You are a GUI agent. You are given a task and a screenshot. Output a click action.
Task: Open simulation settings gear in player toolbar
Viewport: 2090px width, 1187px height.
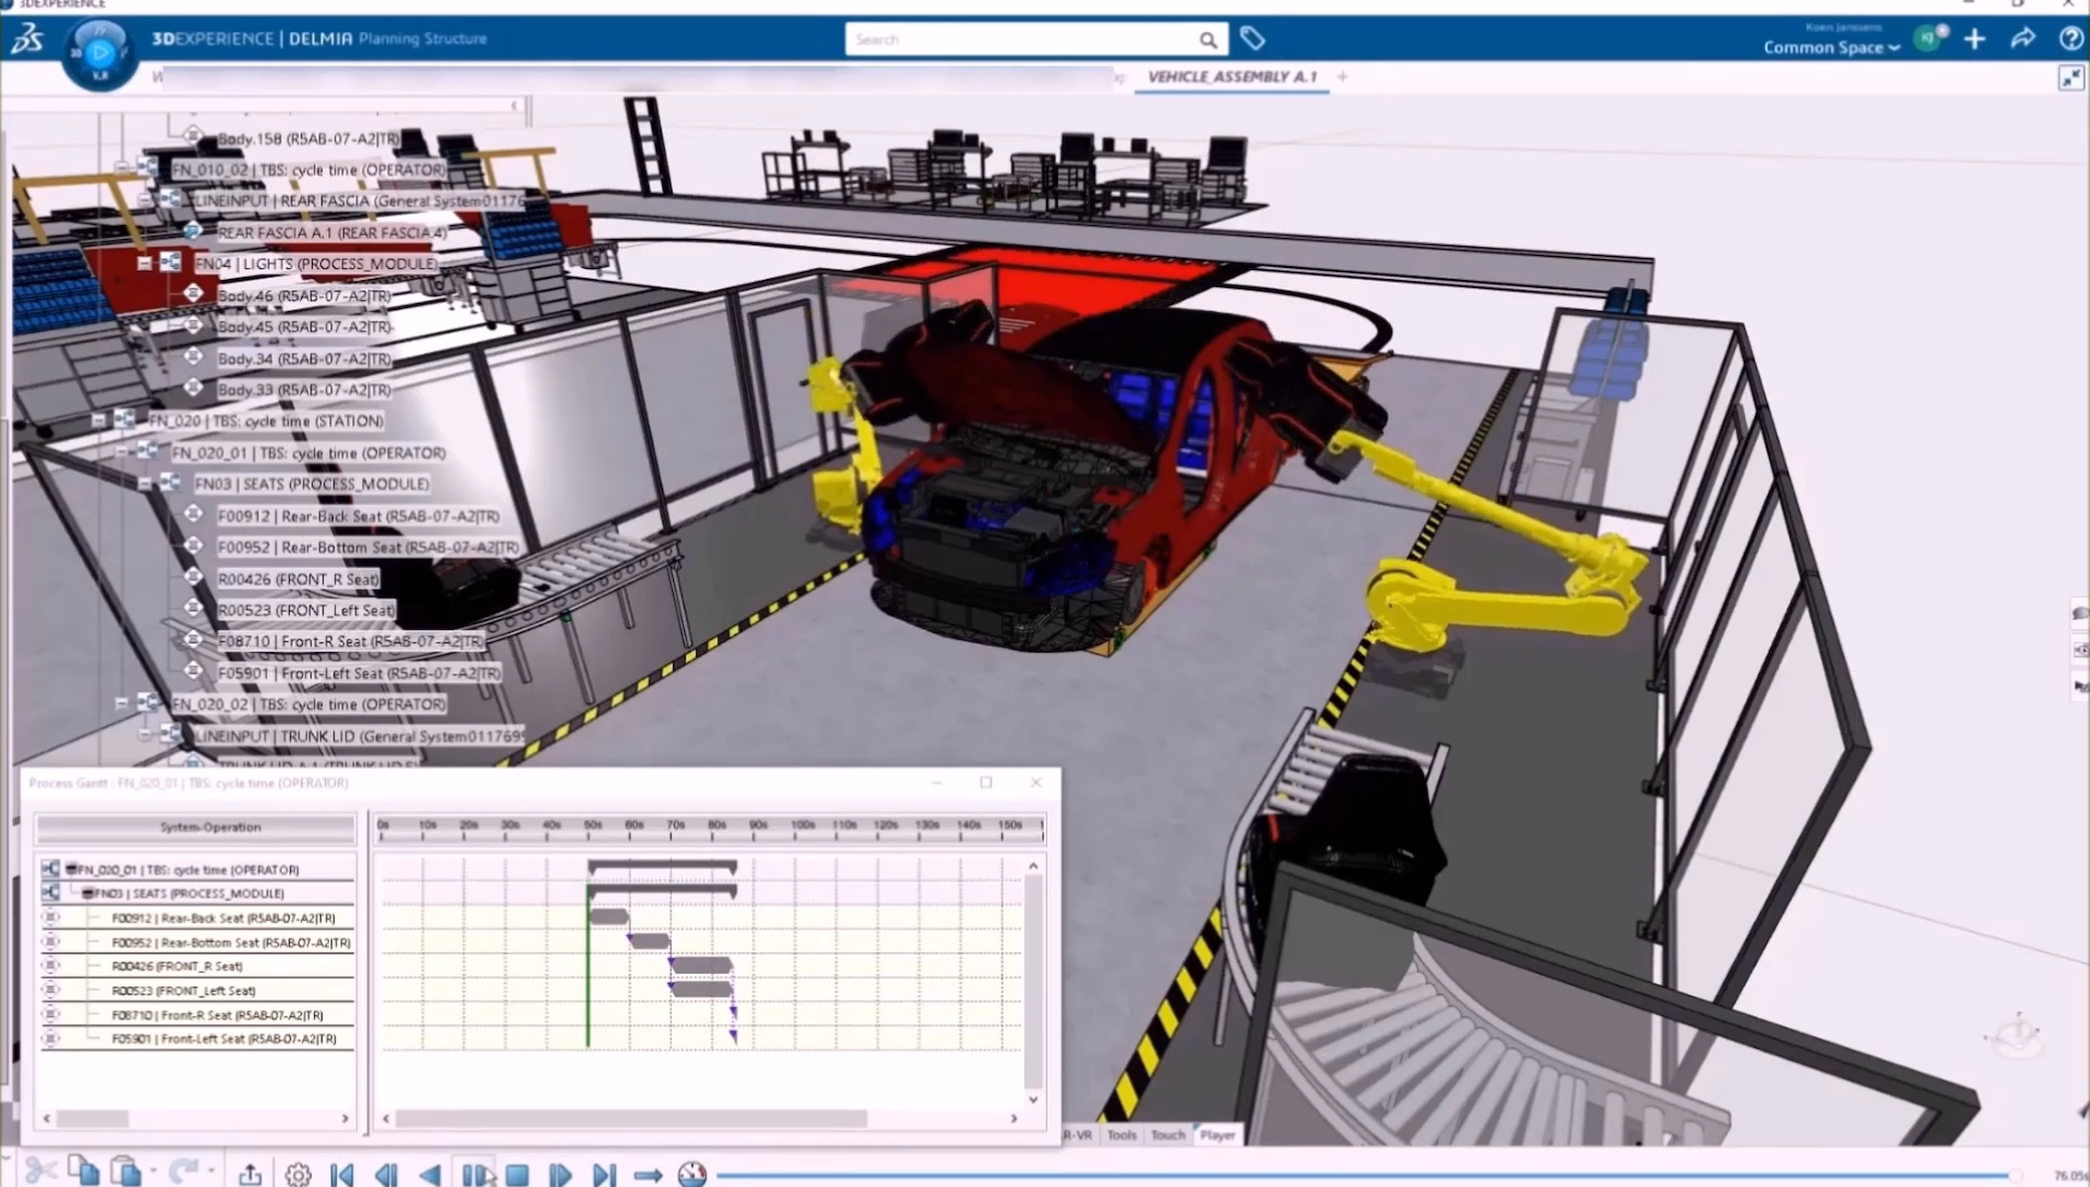297,1174
